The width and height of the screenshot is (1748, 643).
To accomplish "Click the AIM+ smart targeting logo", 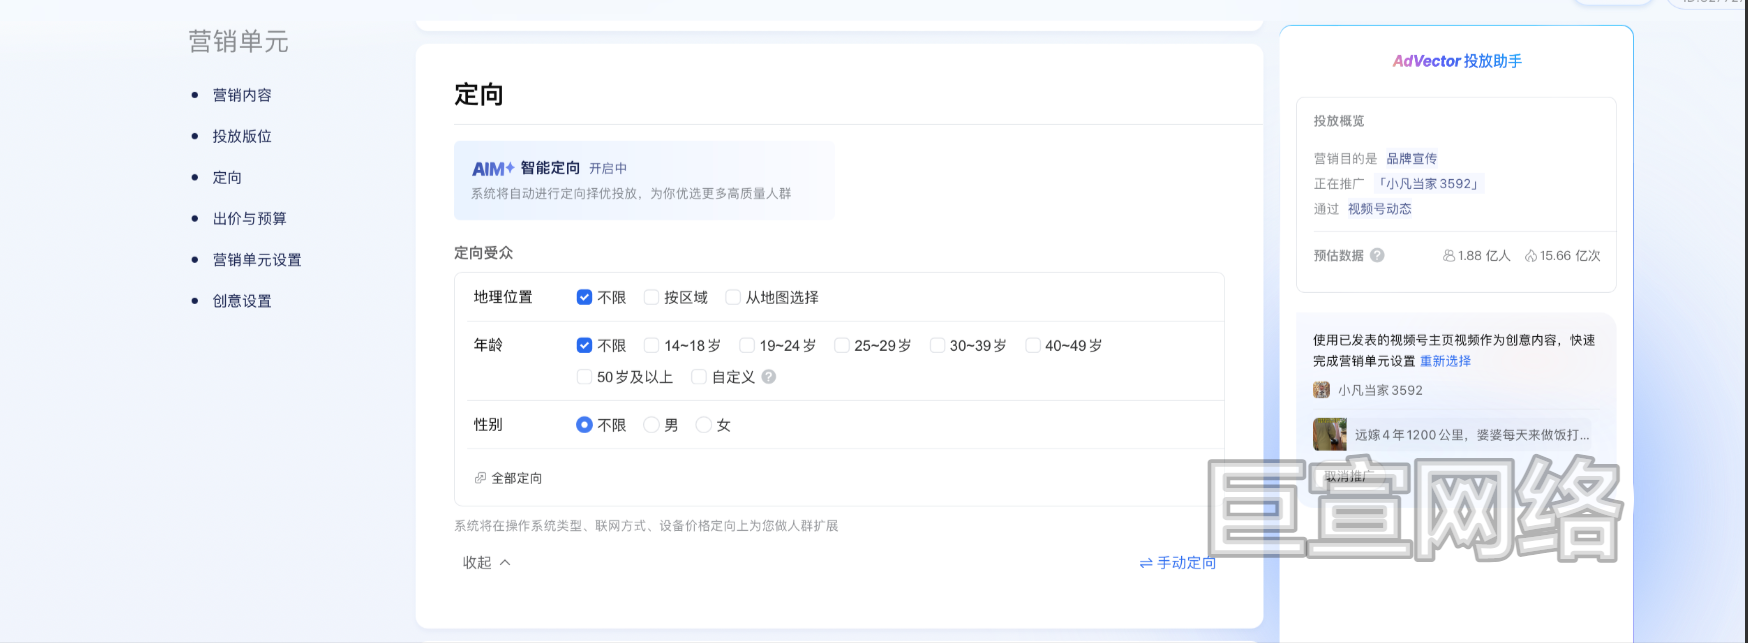I will 493,169.
